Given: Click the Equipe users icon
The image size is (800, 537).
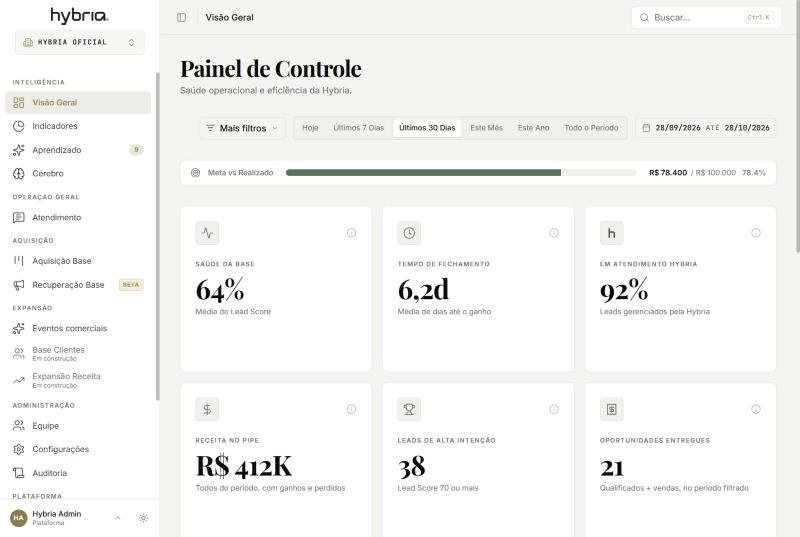Looking at the screenshot, I should pyautogui.click(x=19, y=425).
